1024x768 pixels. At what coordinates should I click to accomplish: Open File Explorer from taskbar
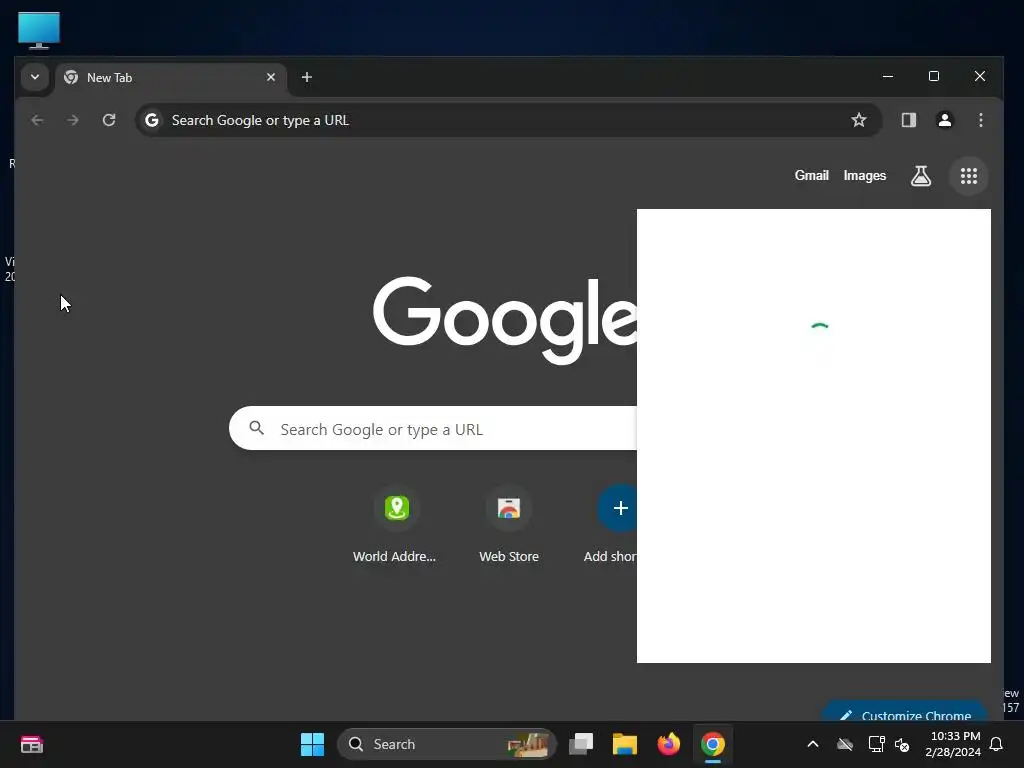pos(624,744)
